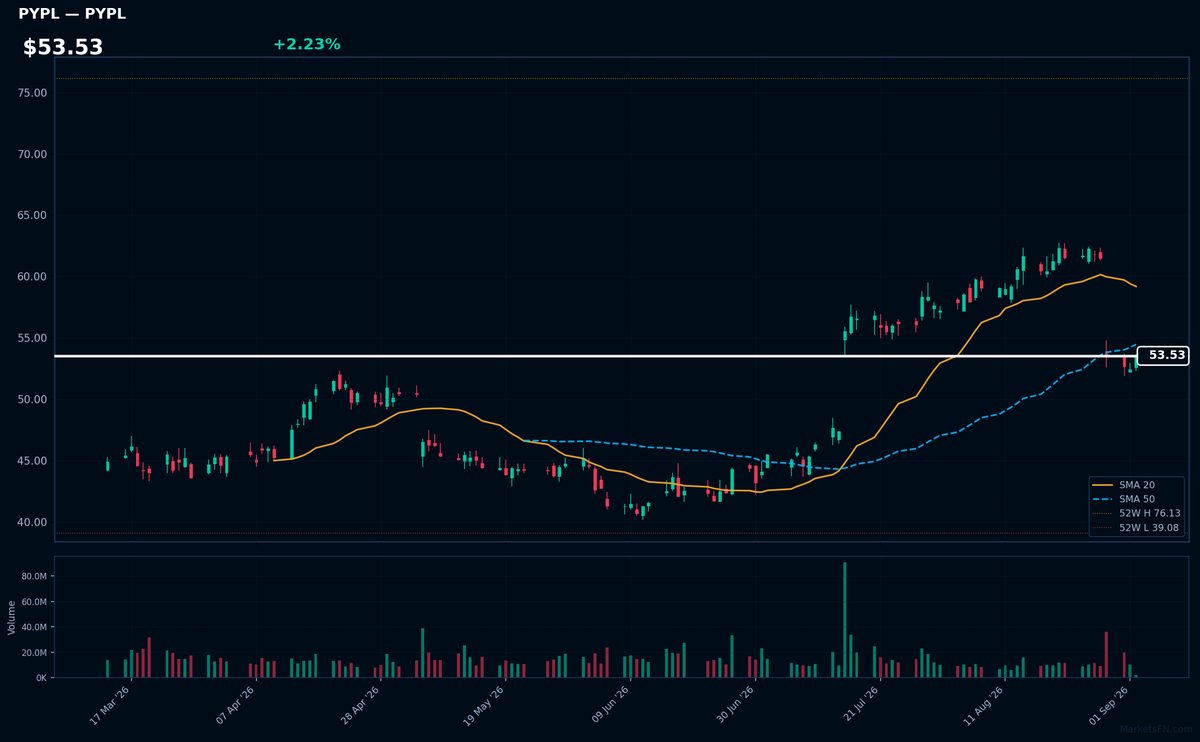The height and width of the screenshot is (742, 1200).
Task: Click the 09 Jun '26 date label
Action: click(609, 706)
